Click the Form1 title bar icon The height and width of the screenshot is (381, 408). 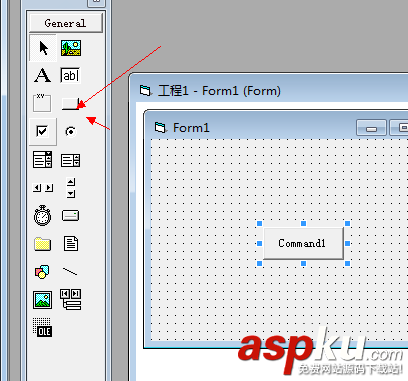[x=160, y=127]
